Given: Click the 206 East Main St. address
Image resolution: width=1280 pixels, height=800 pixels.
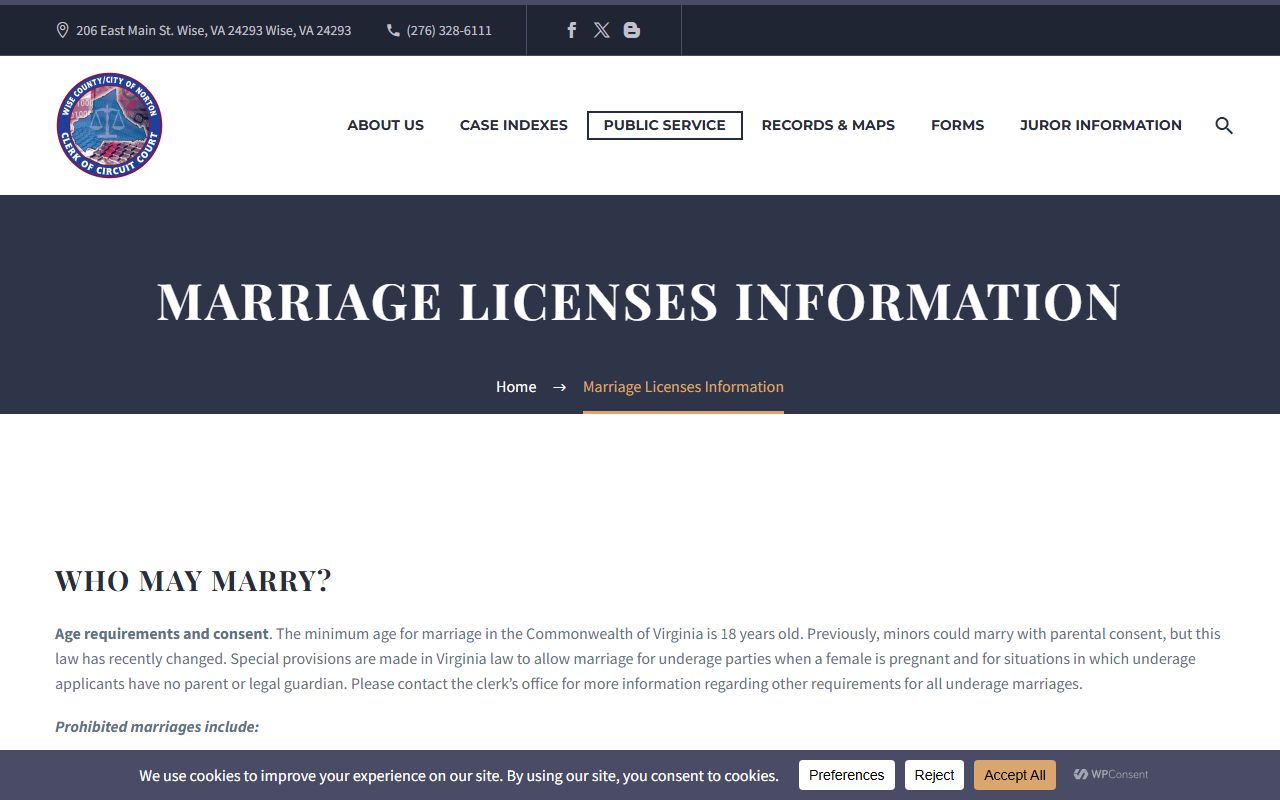Looking at the screenshot, I should tap(213, 30).
